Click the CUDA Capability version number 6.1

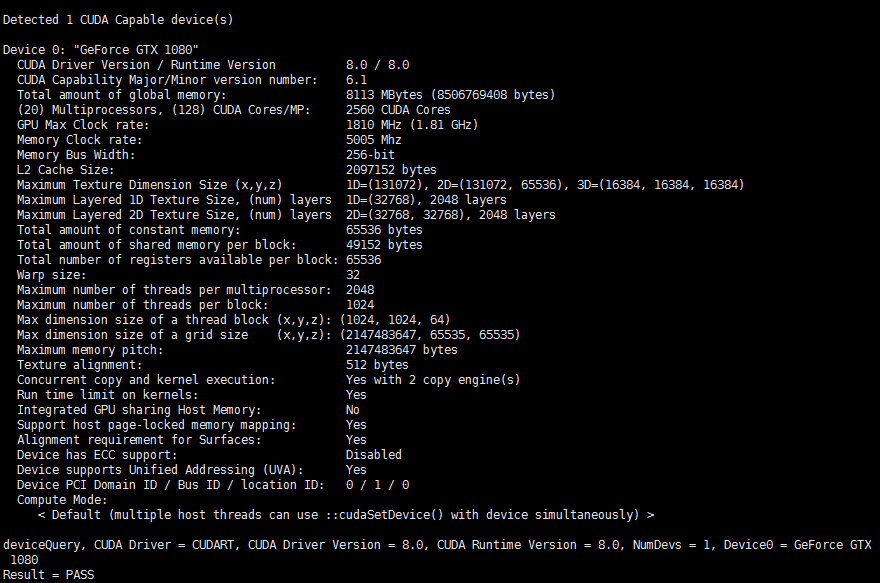coord(356,80)
